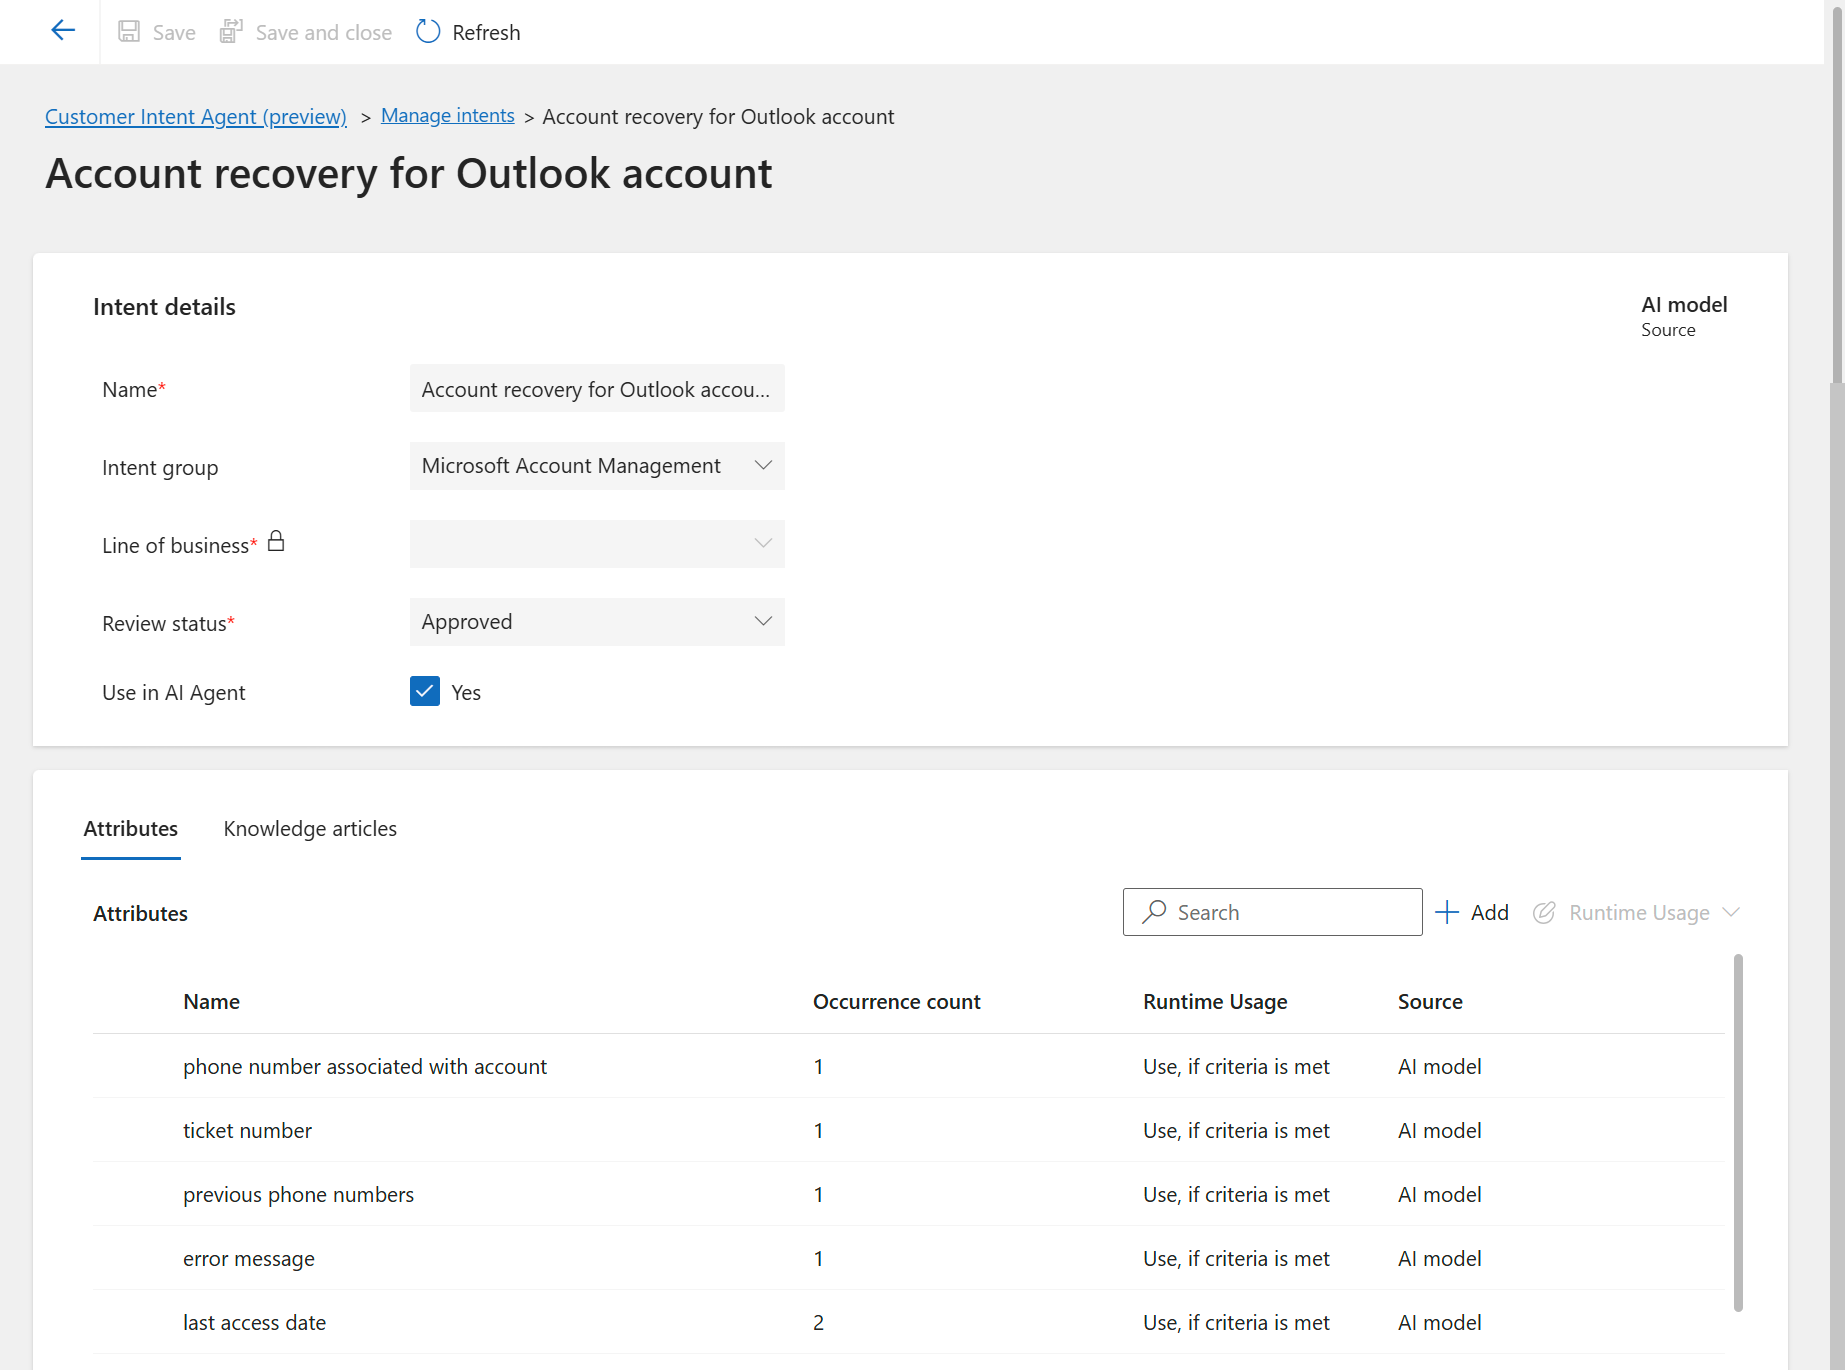Click the lock icon beside Line of business
This screenshot has height=1370, width=1845.
[276, 542]
